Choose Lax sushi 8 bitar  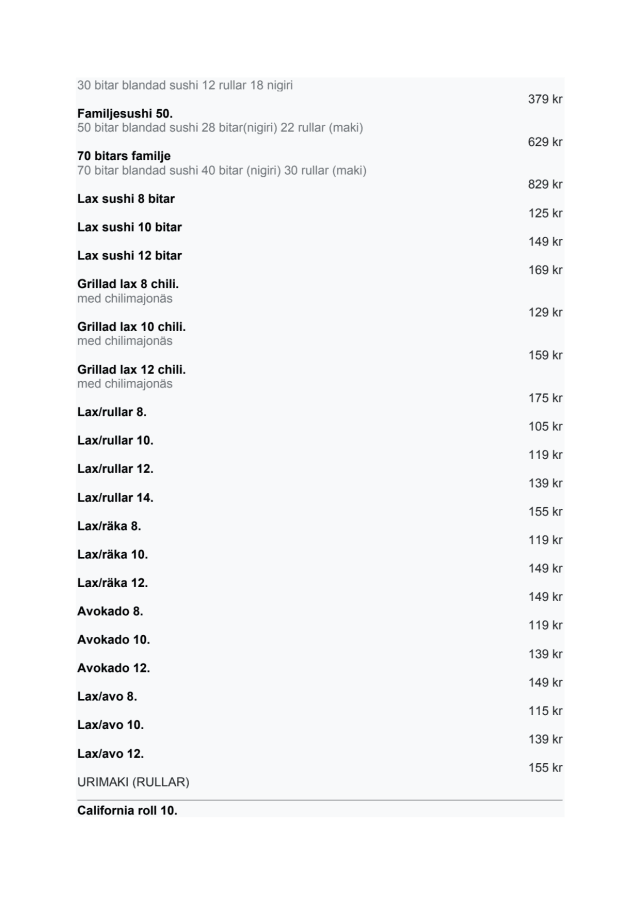(125, 199)
